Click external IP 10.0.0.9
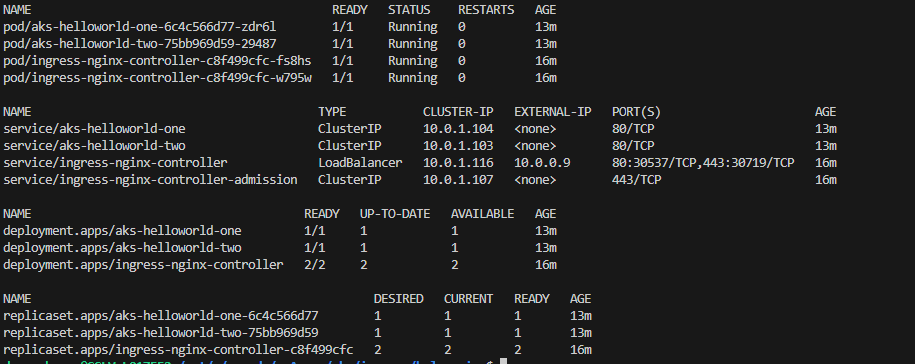Screen dimensions: 915x364 [x=542, y=162]
